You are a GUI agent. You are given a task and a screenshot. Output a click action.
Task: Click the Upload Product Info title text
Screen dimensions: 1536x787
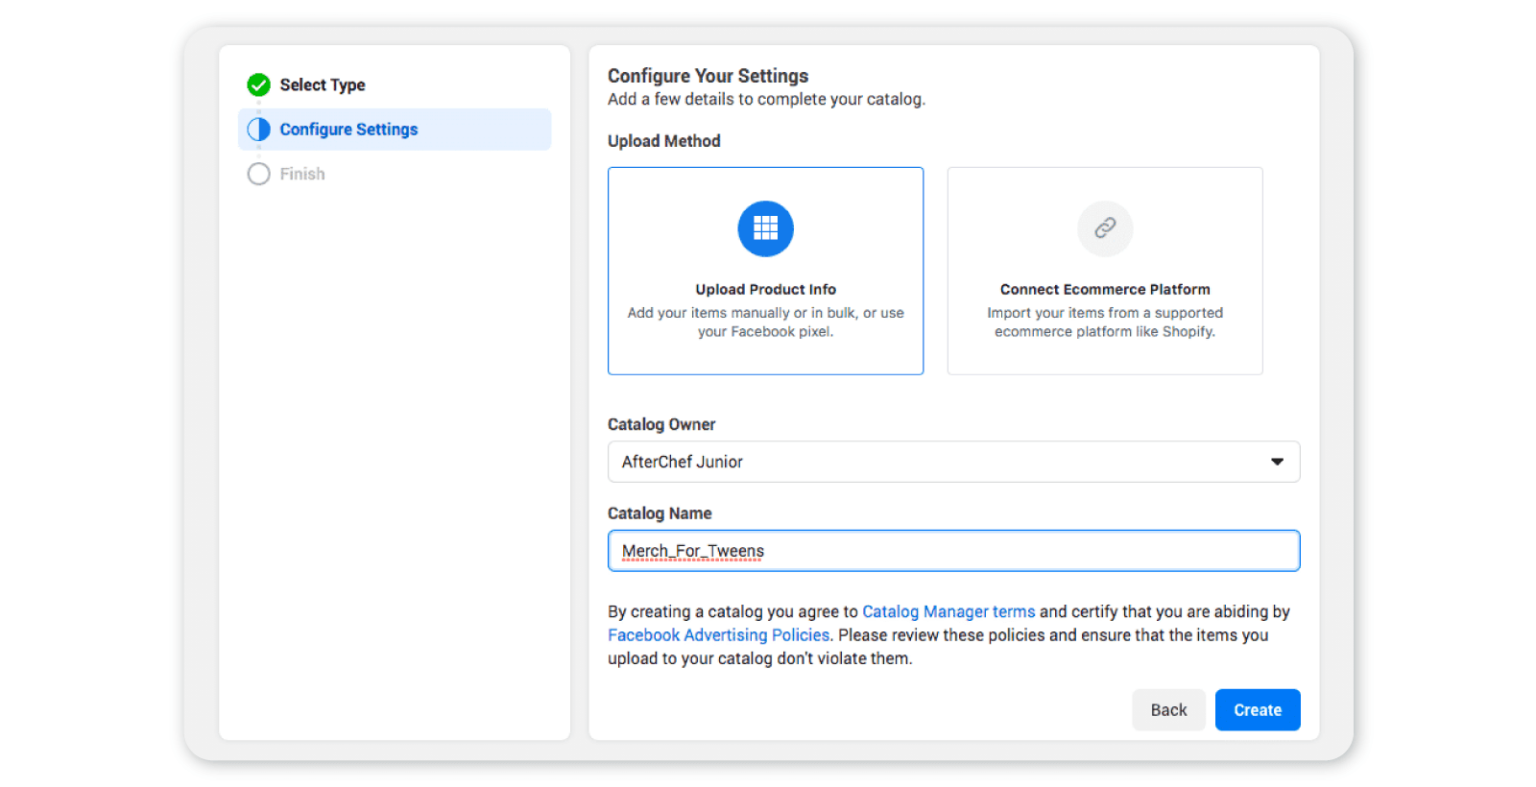pyautogui.click(x=765, y=290)
